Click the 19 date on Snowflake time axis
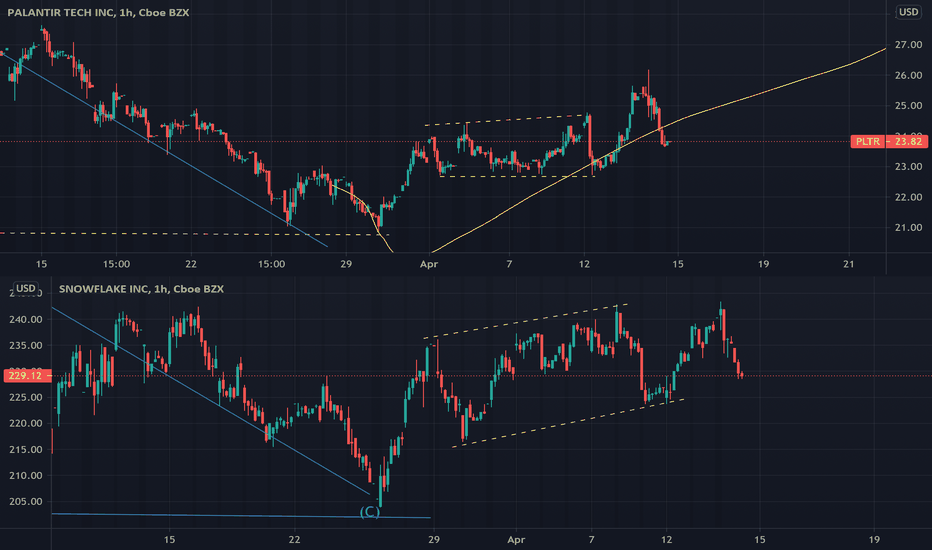This screenshot has height=550, width=932. (x=874, y=540)
